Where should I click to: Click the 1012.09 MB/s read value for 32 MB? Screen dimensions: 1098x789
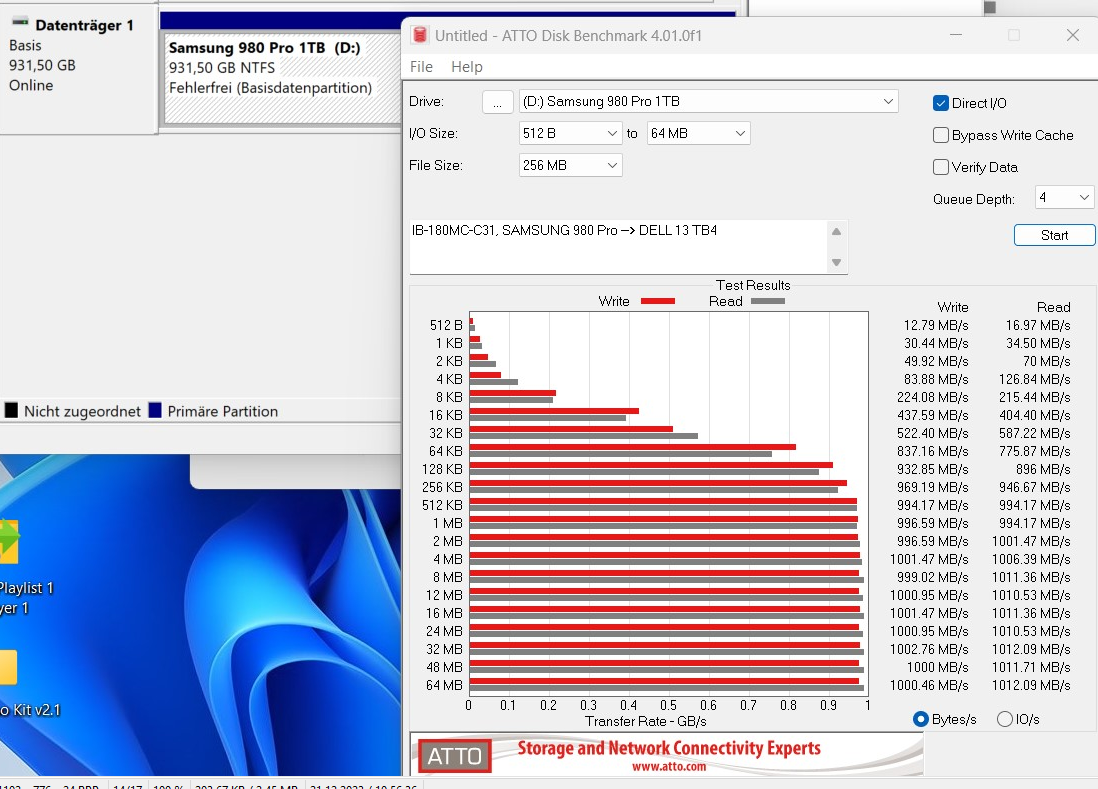(1031, 649)
